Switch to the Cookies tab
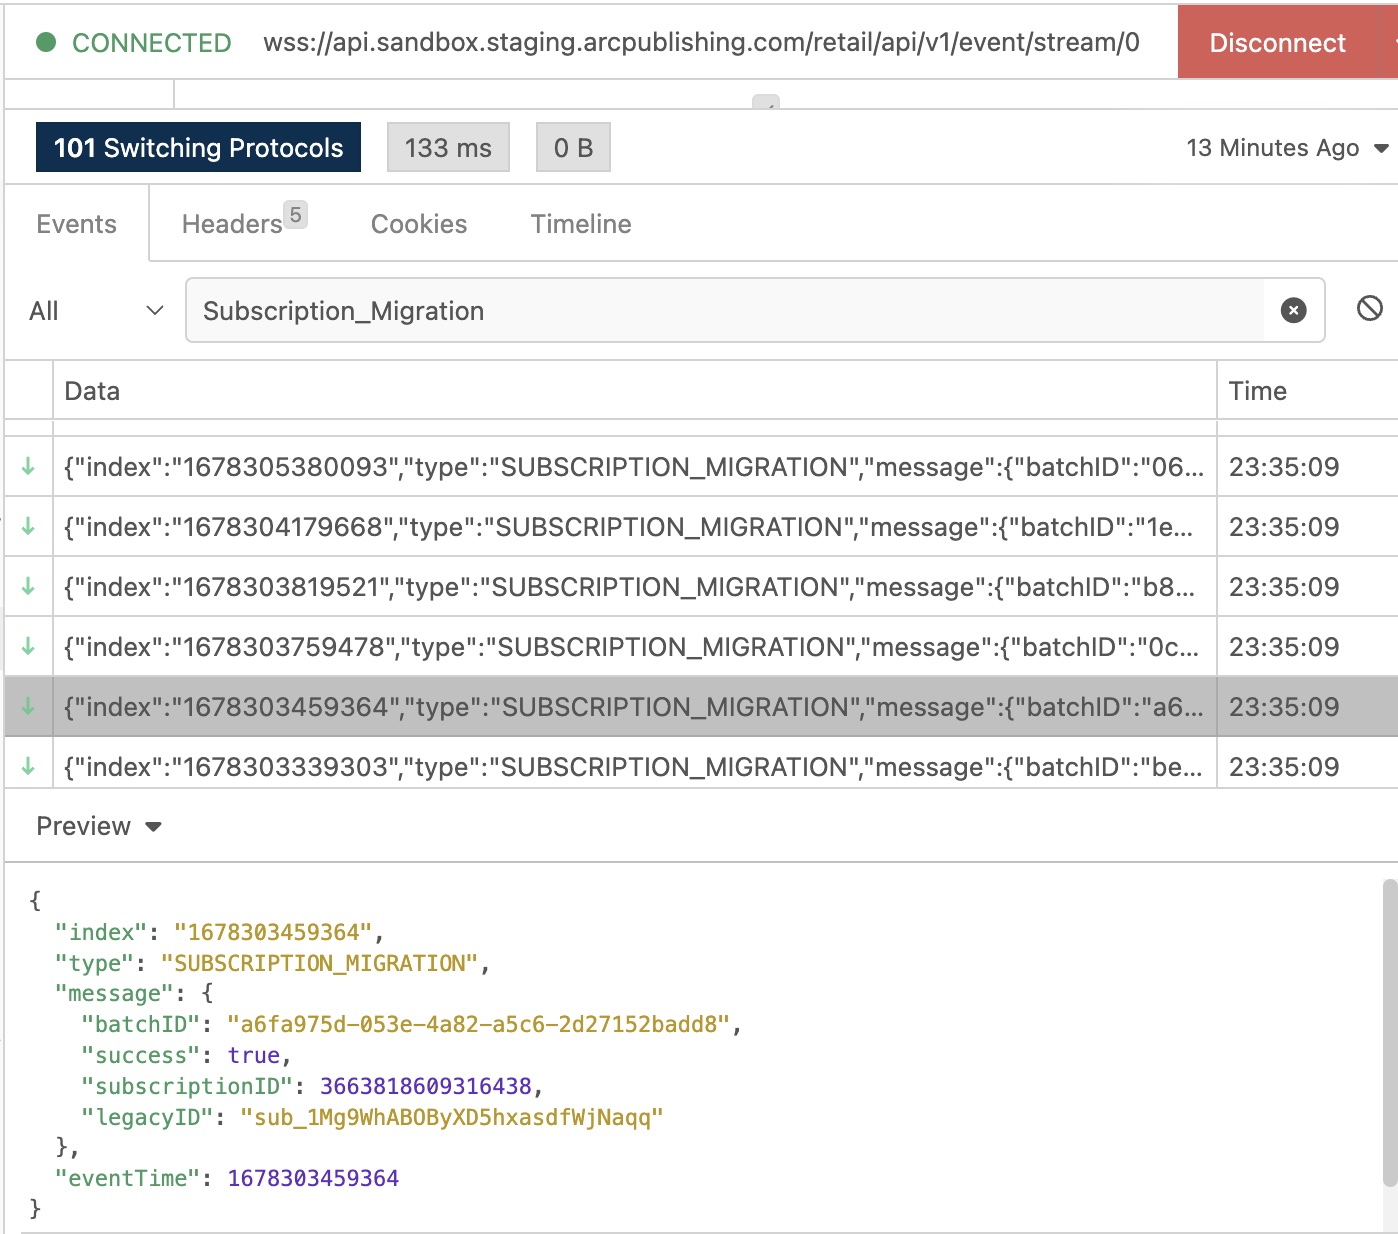 click(419, 224)
